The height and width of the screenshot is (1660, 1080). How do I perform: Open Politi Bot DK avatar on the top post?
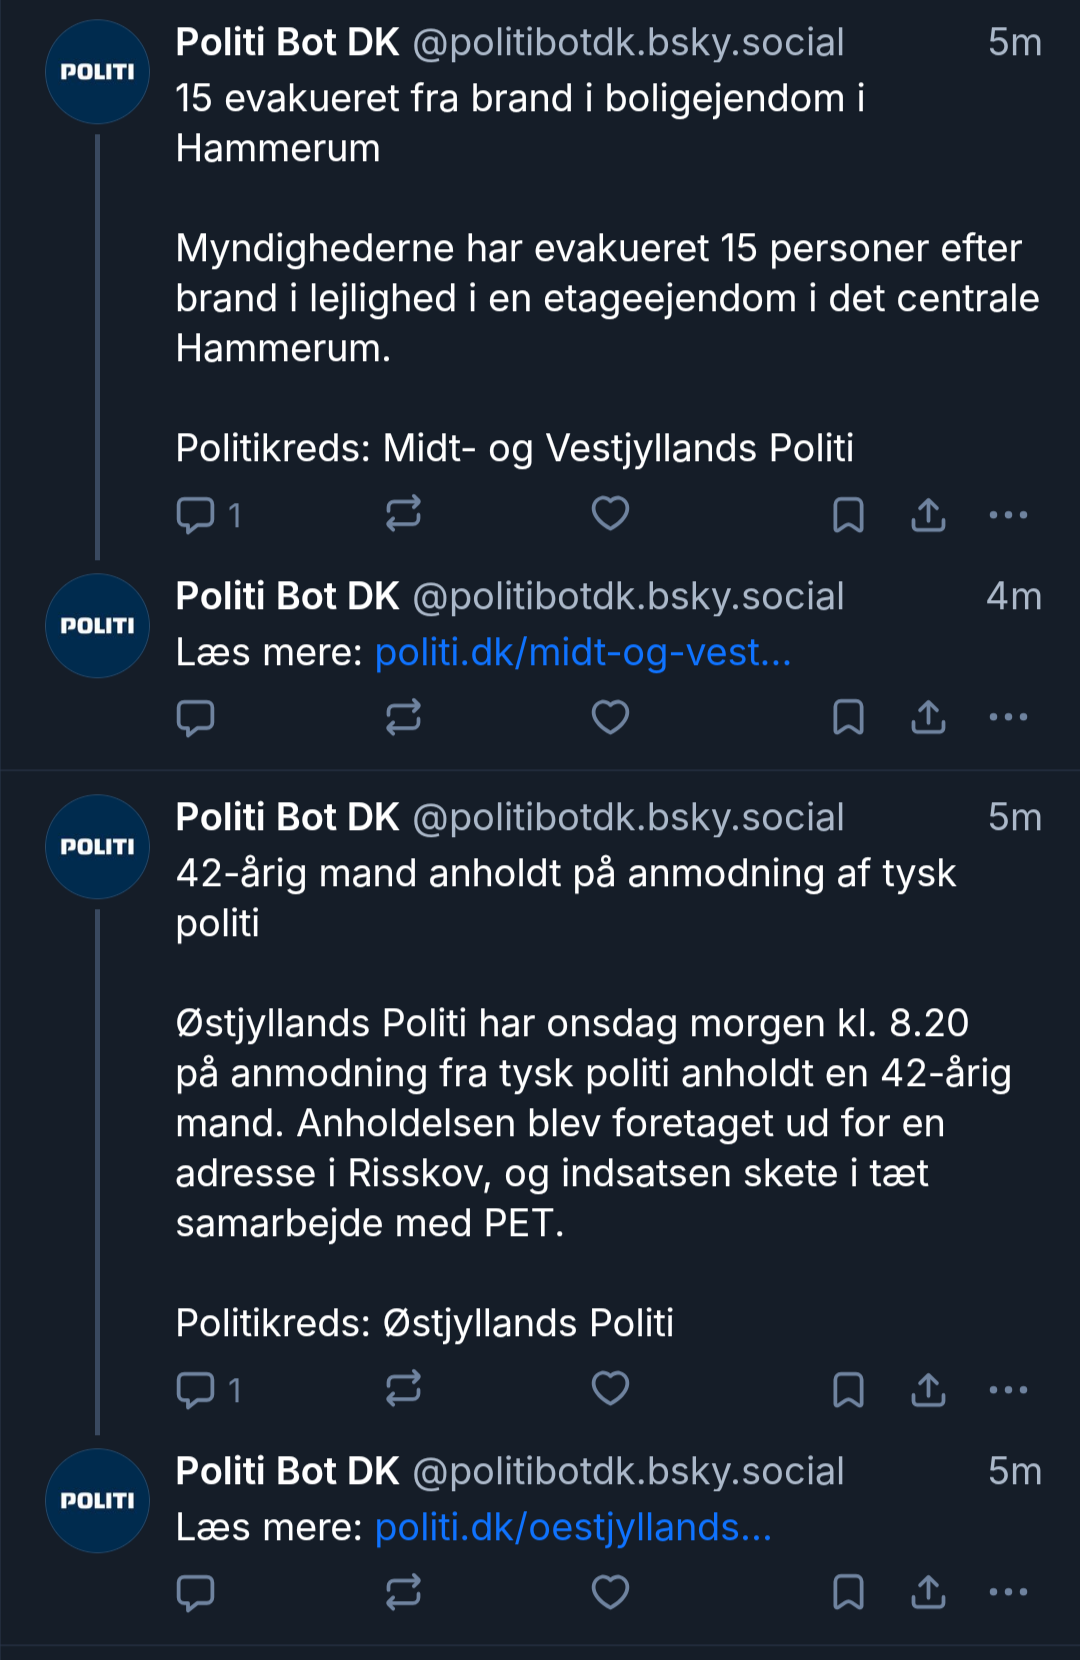(97, 72)
